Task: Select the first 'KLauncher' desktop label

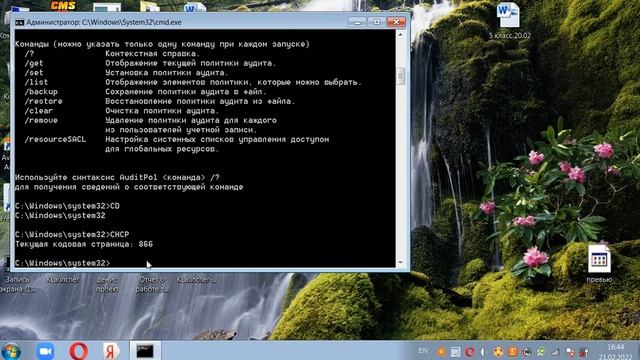Action: pos(63,280)
